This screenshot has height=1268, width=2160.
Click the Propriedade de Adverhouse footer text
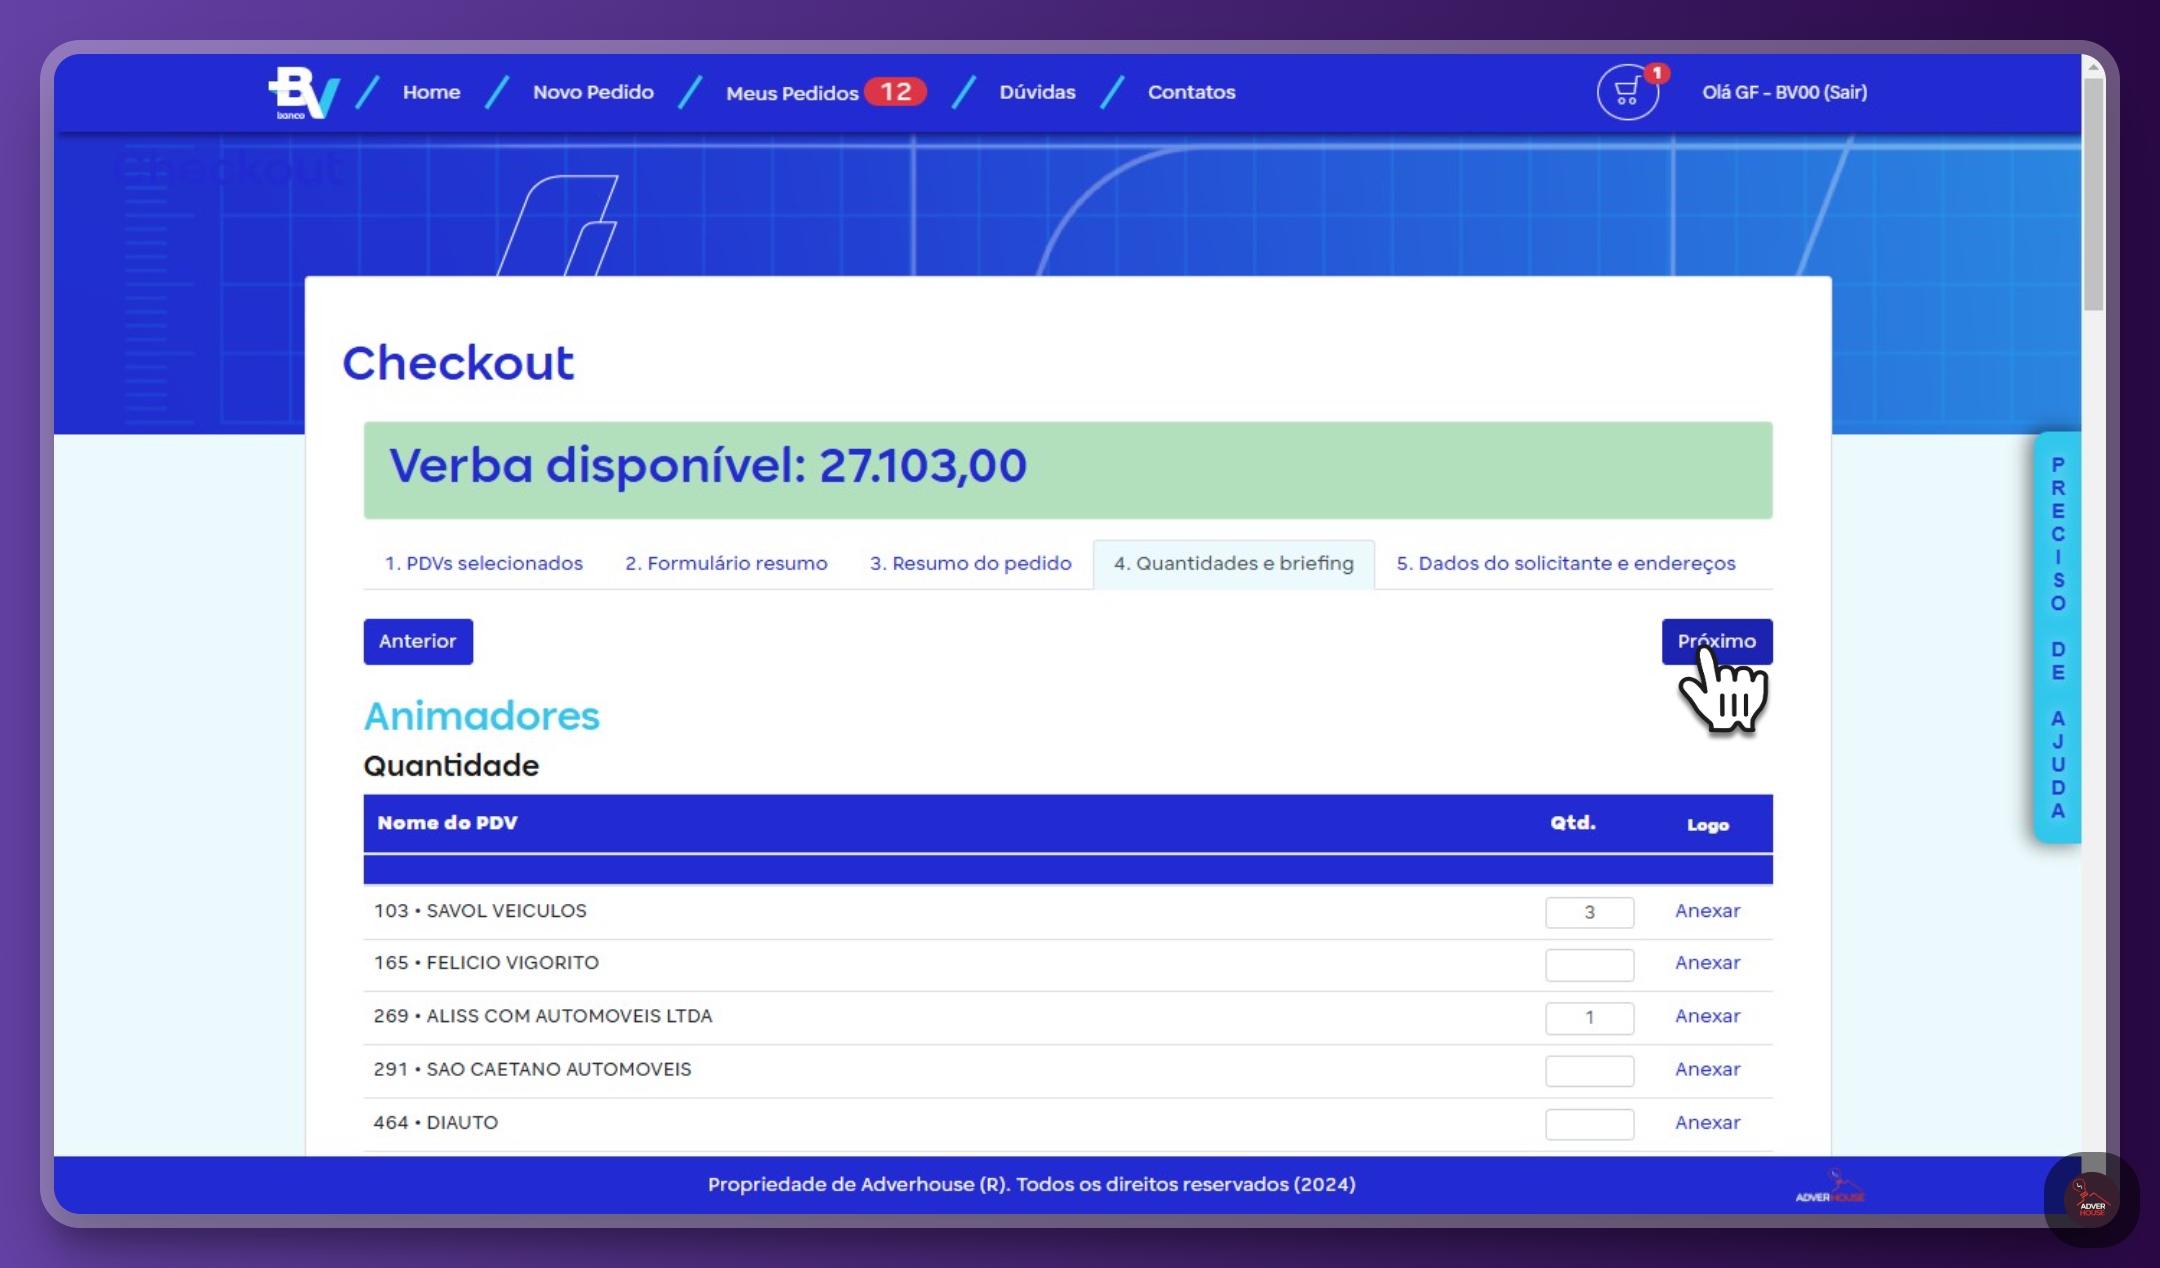coord(1031,1184)
